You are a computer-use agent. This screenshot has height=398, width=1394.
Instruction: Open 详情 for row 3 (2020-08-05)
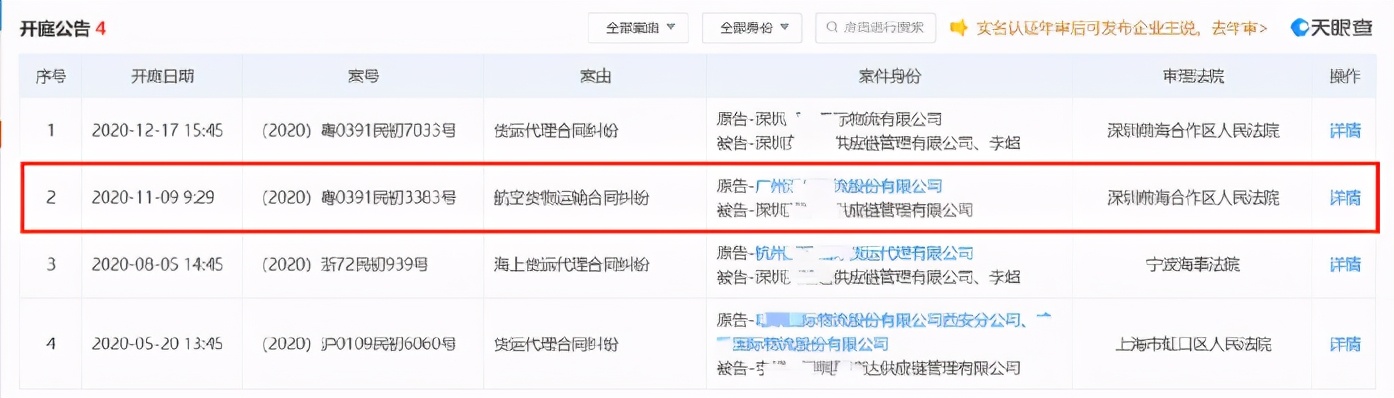pos(1344,265)
